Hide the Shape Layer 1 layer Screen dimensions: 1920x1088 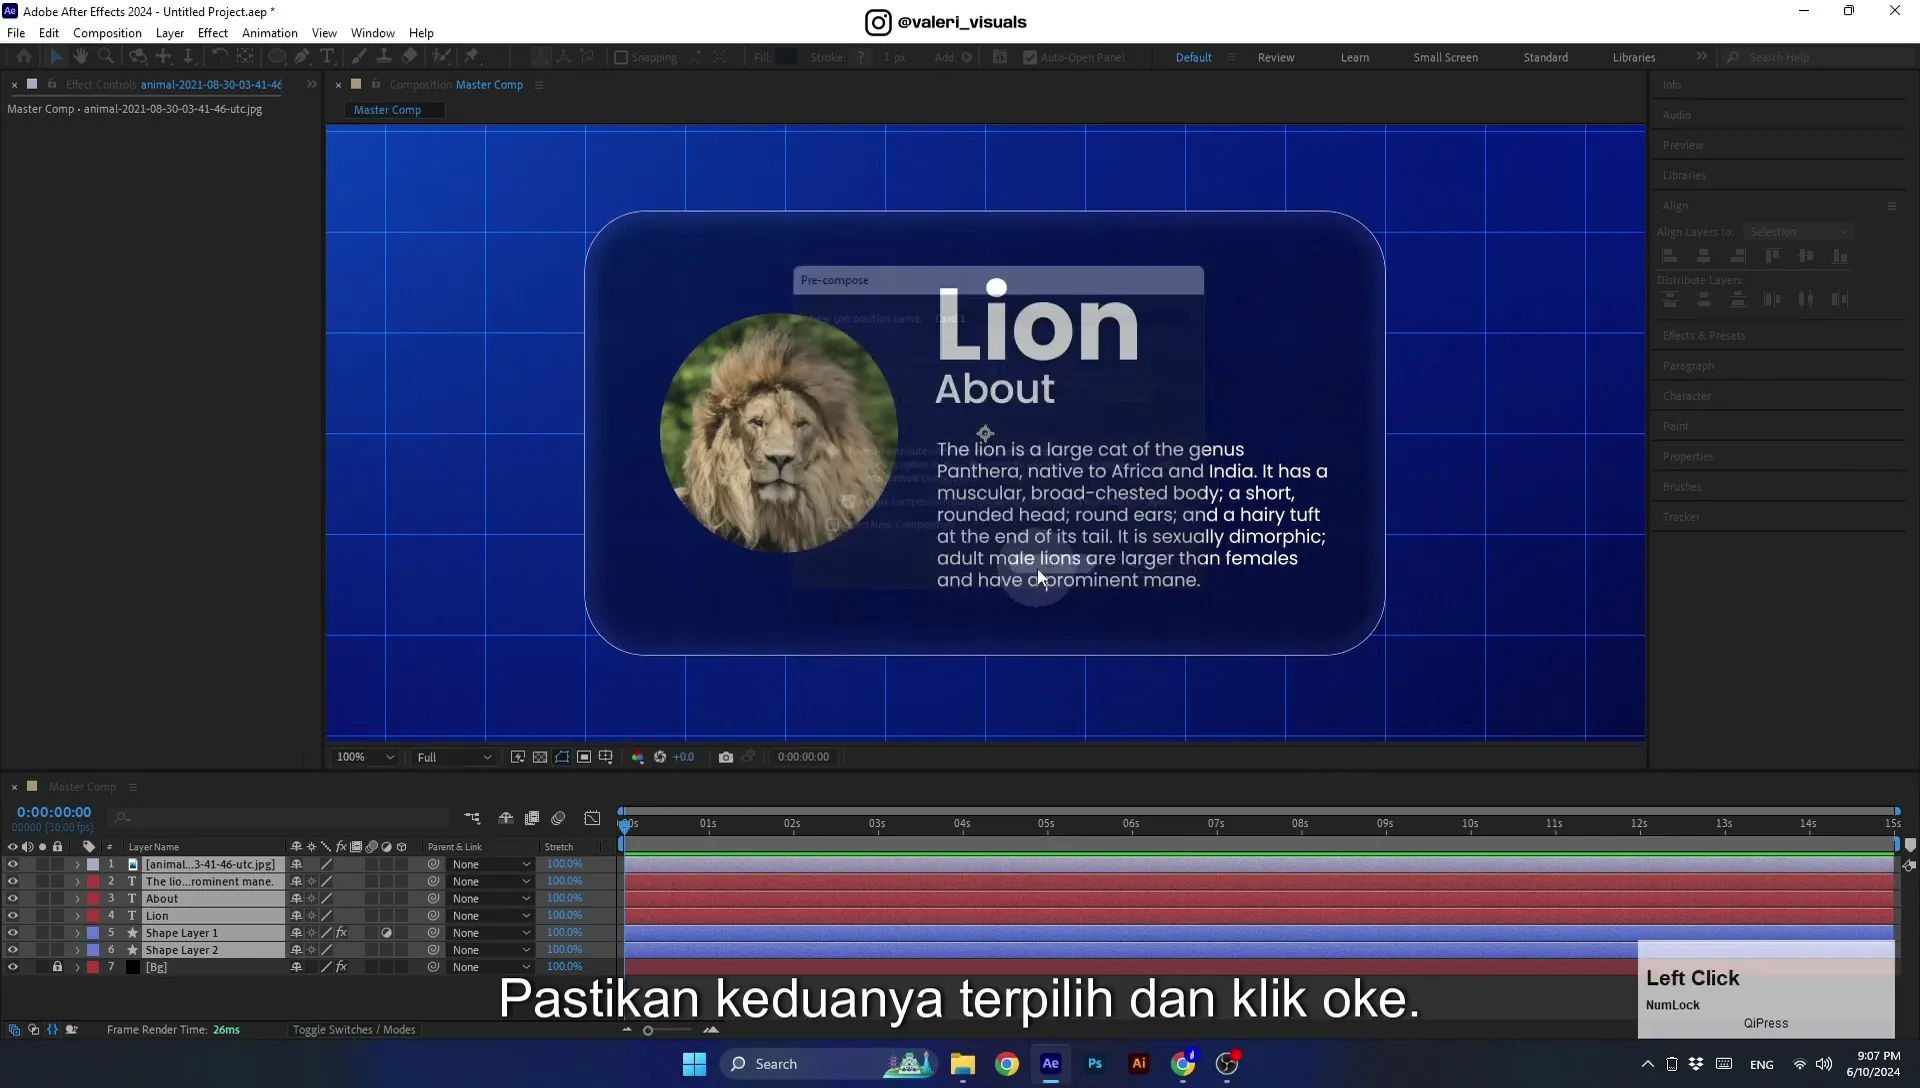pos(13,933)
